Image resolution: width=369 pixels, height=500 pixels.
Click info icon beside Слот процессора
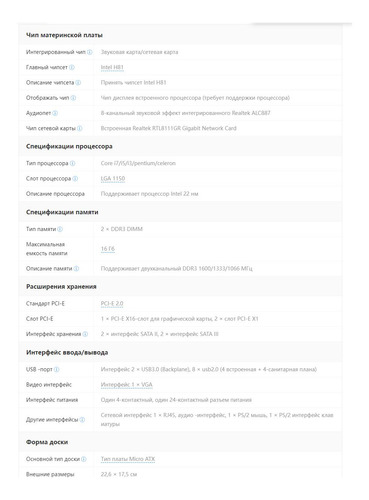tap(75, 179)
